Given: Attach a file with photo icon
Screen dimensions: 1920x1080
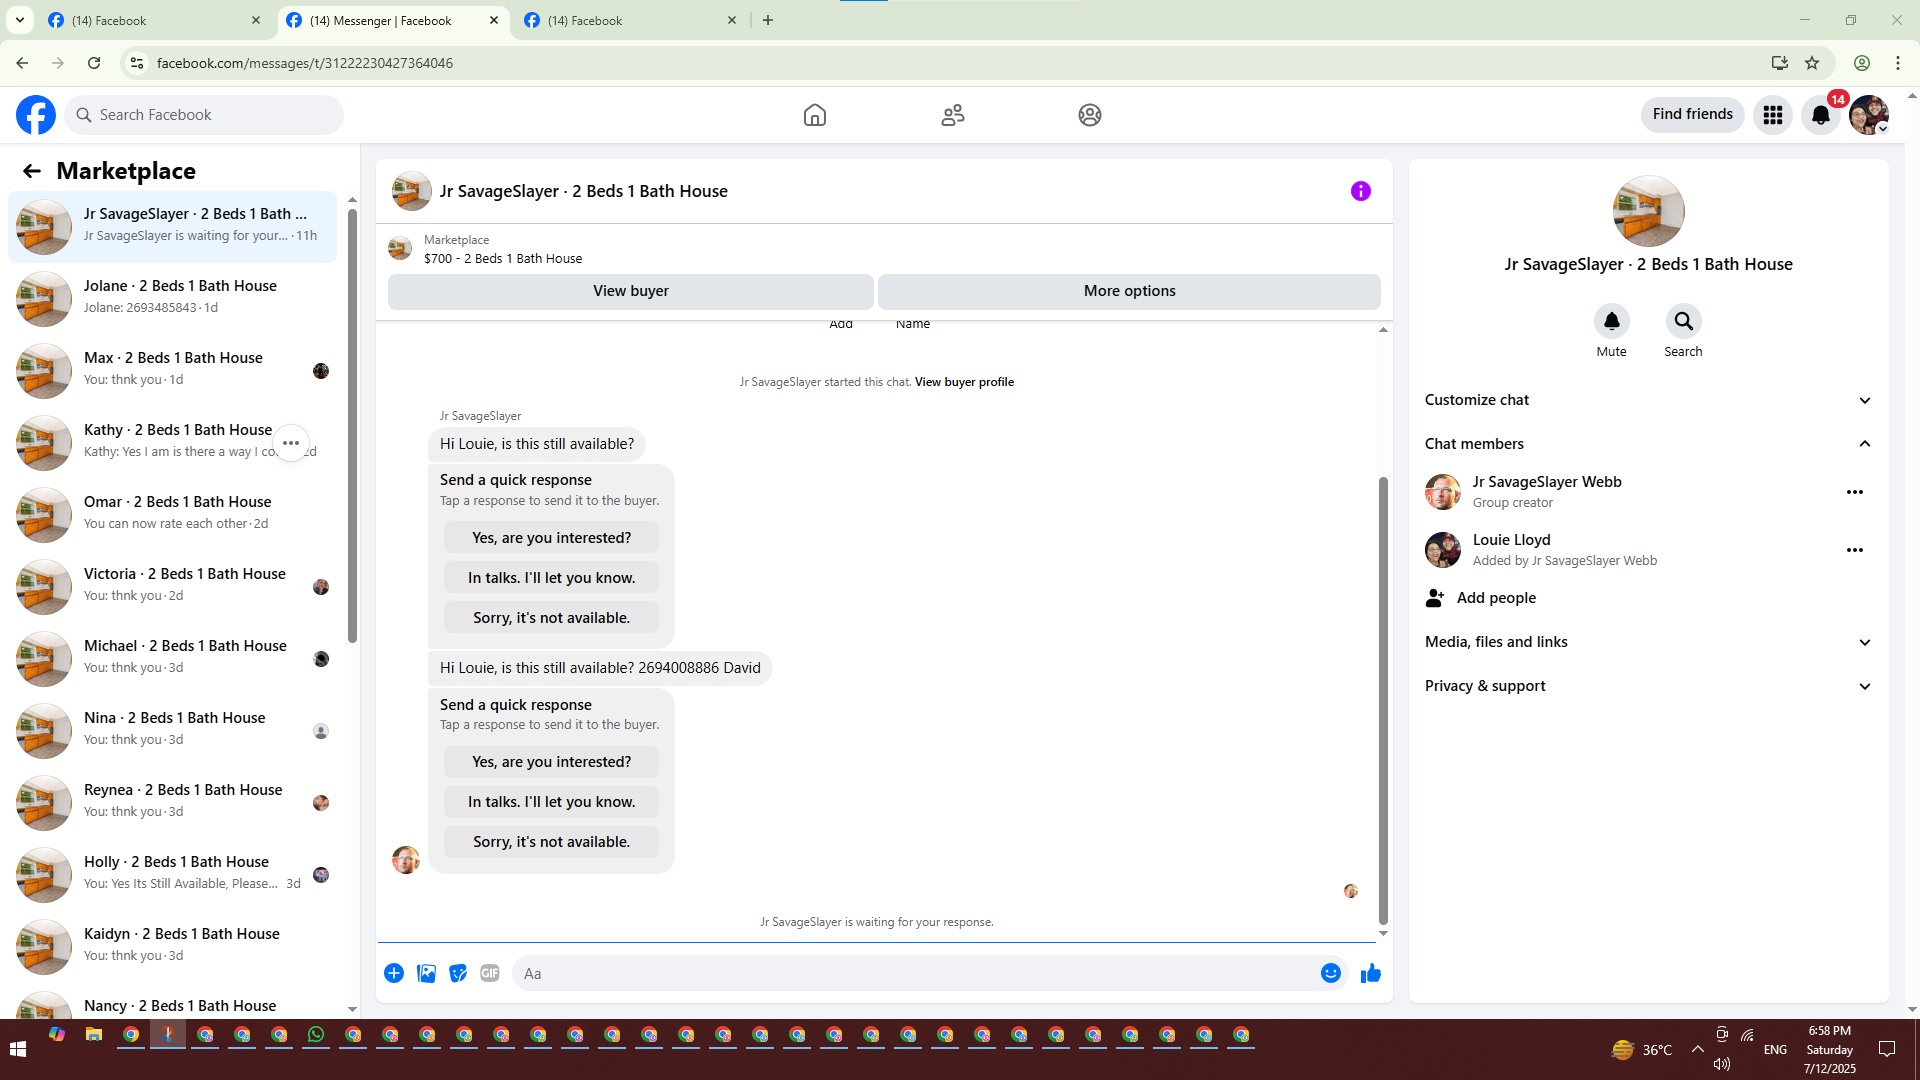Looking at the screenshot, I should (426, 973).
